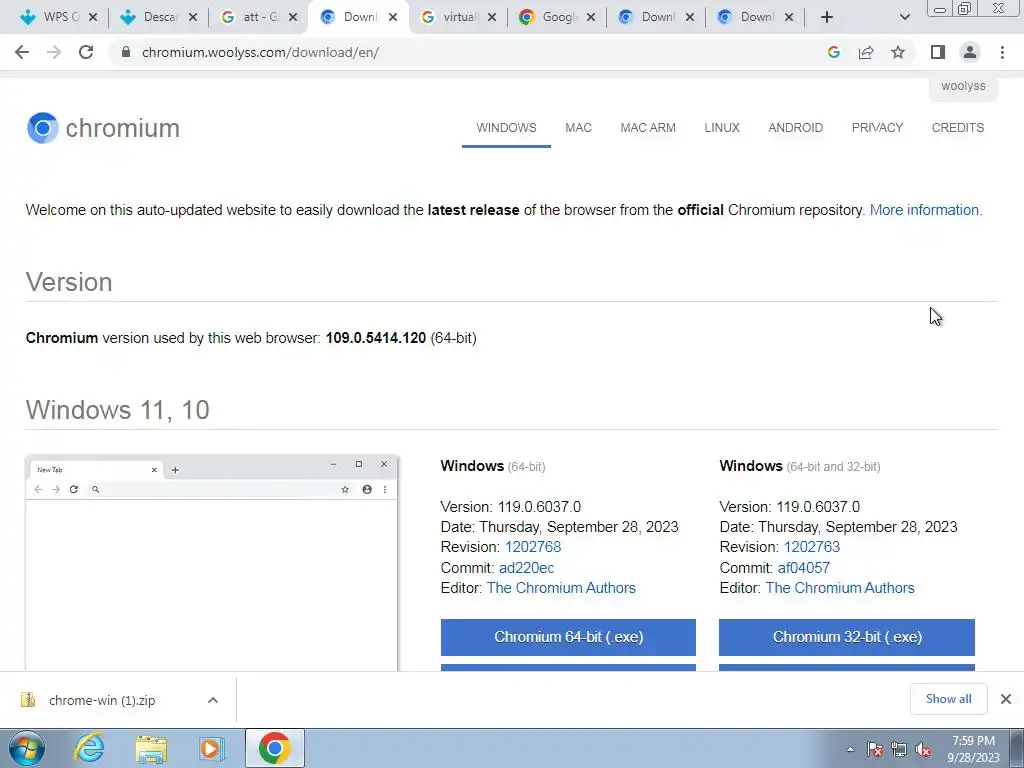Open Chrome's three-dot menu
The height and width of the screenshot is (768, 1024).
1002,52
